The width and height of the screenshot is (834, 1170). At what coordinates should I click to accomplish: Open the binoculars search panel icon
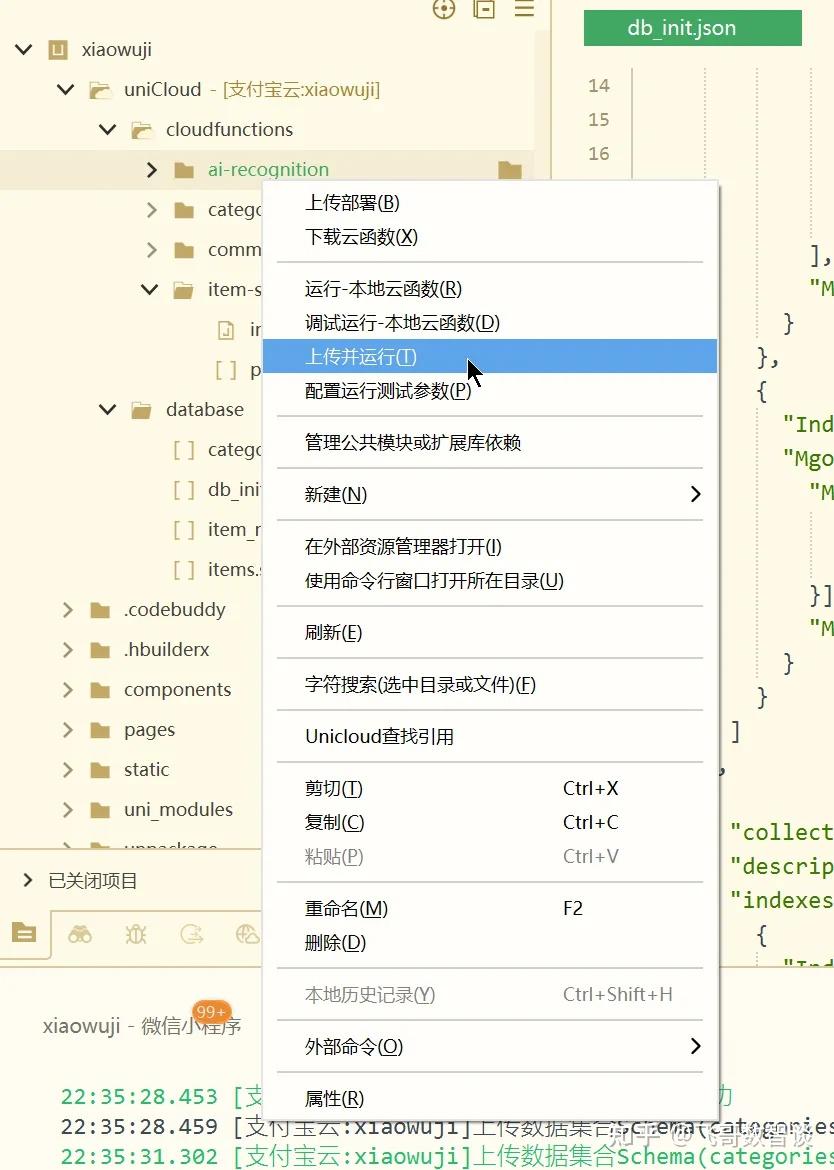[80, 934]
